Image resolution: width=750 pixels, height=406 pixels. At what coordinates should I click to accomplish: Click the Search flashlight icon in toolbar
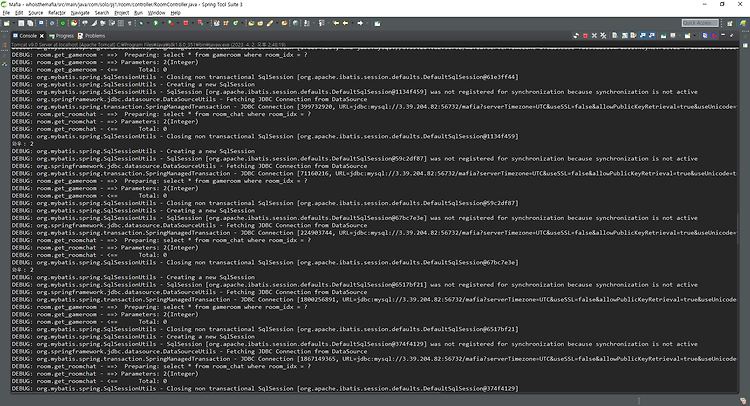269,23
